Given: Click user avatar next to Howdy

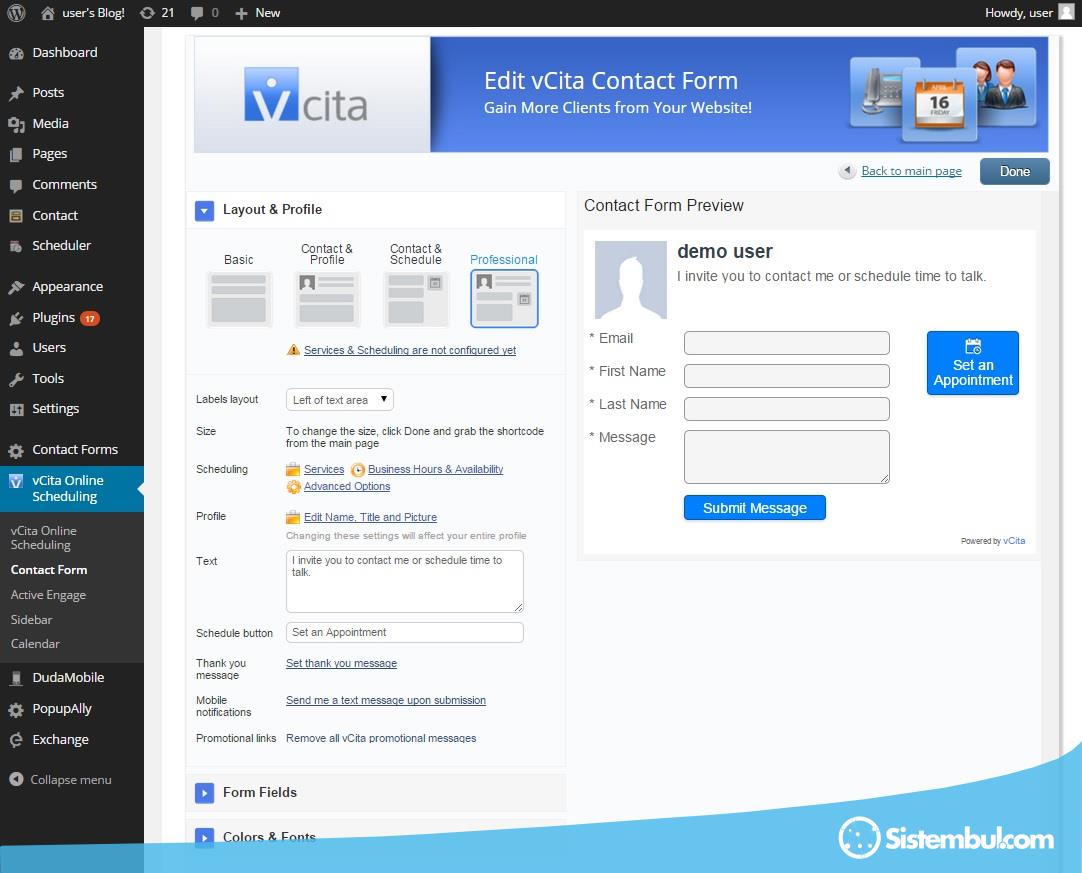Looking at the screenshot, I should tap(1066, 12).
